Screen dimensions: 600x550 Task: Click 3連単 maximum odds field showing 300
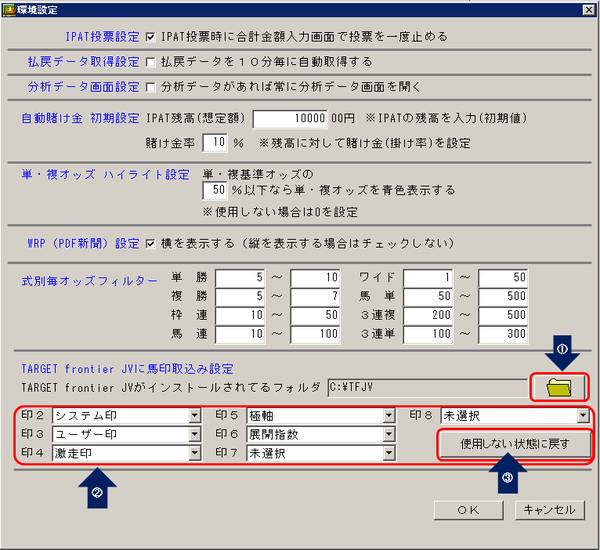[x=503, y=334]
